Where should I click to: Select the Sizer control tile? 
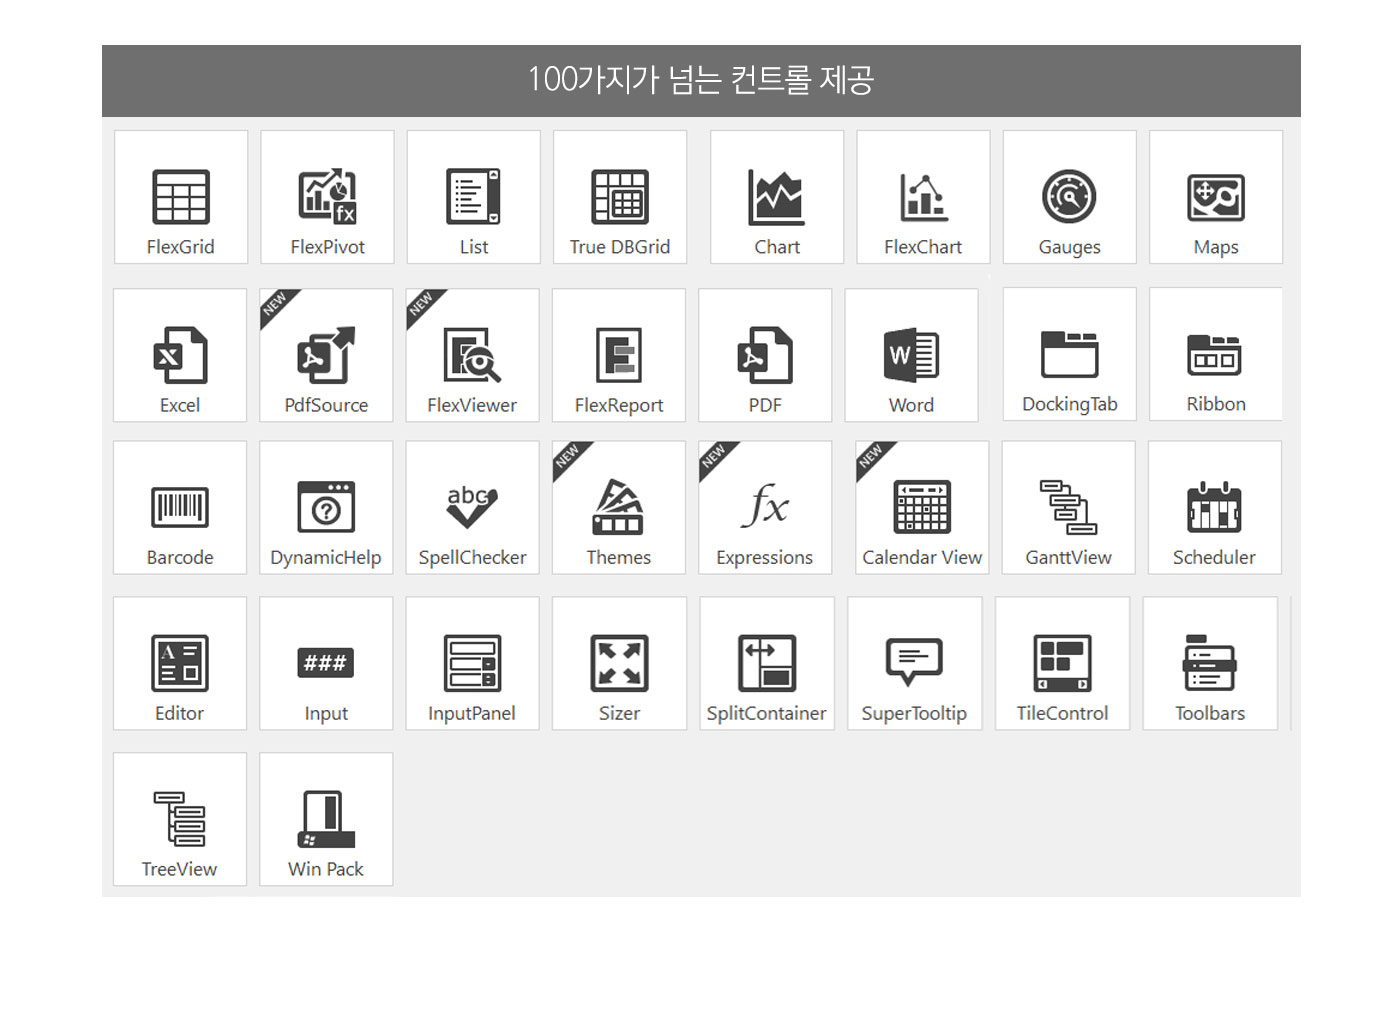click(x=619, y=663)
